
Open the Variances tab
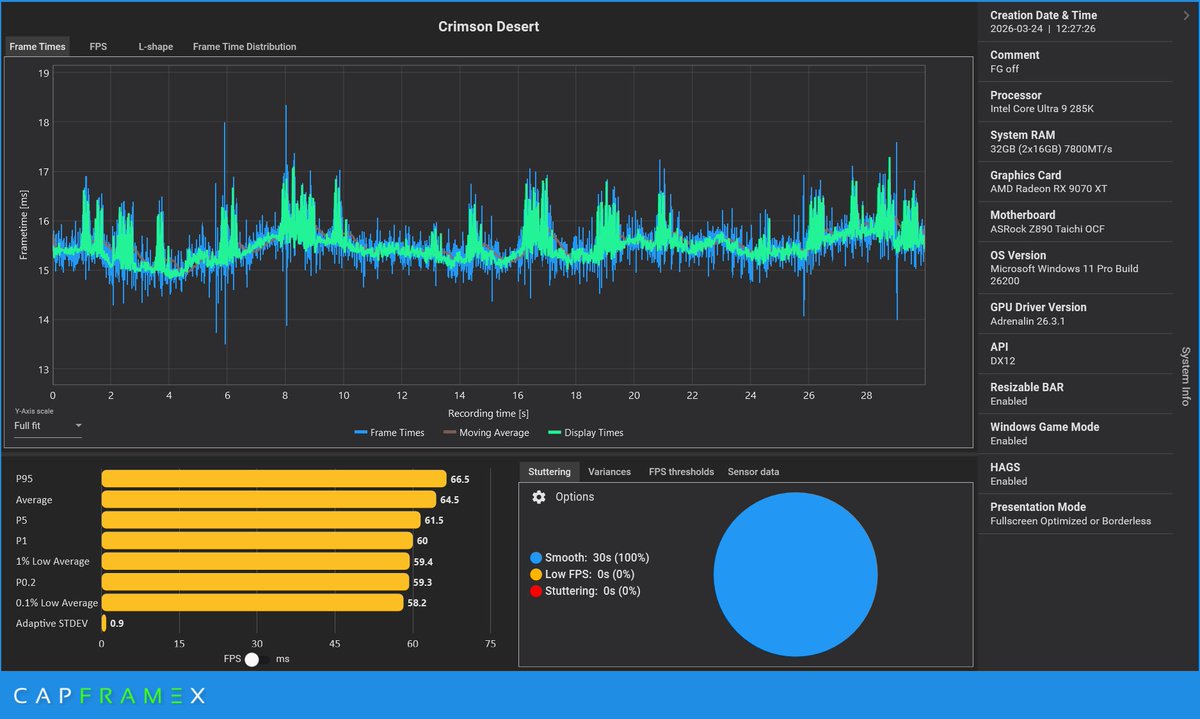click(x=609, y=472)
